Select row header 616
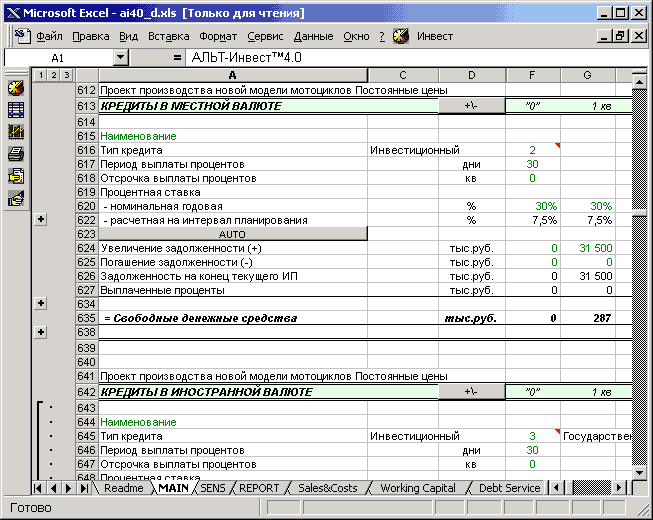Image resolution: width=653 pixels, height=520 pixels. click(x=87, y=150)
